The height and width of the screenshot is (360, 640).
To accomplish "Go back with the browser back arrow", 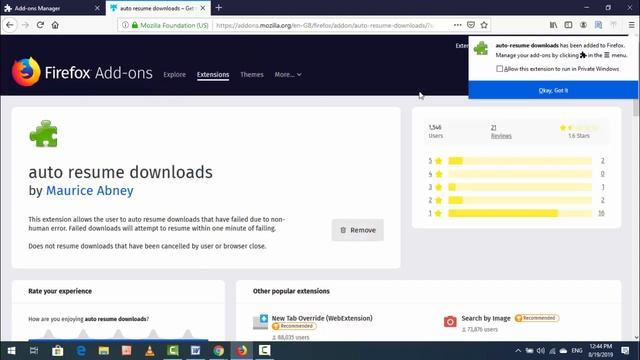I will click(x=10, y=25).
